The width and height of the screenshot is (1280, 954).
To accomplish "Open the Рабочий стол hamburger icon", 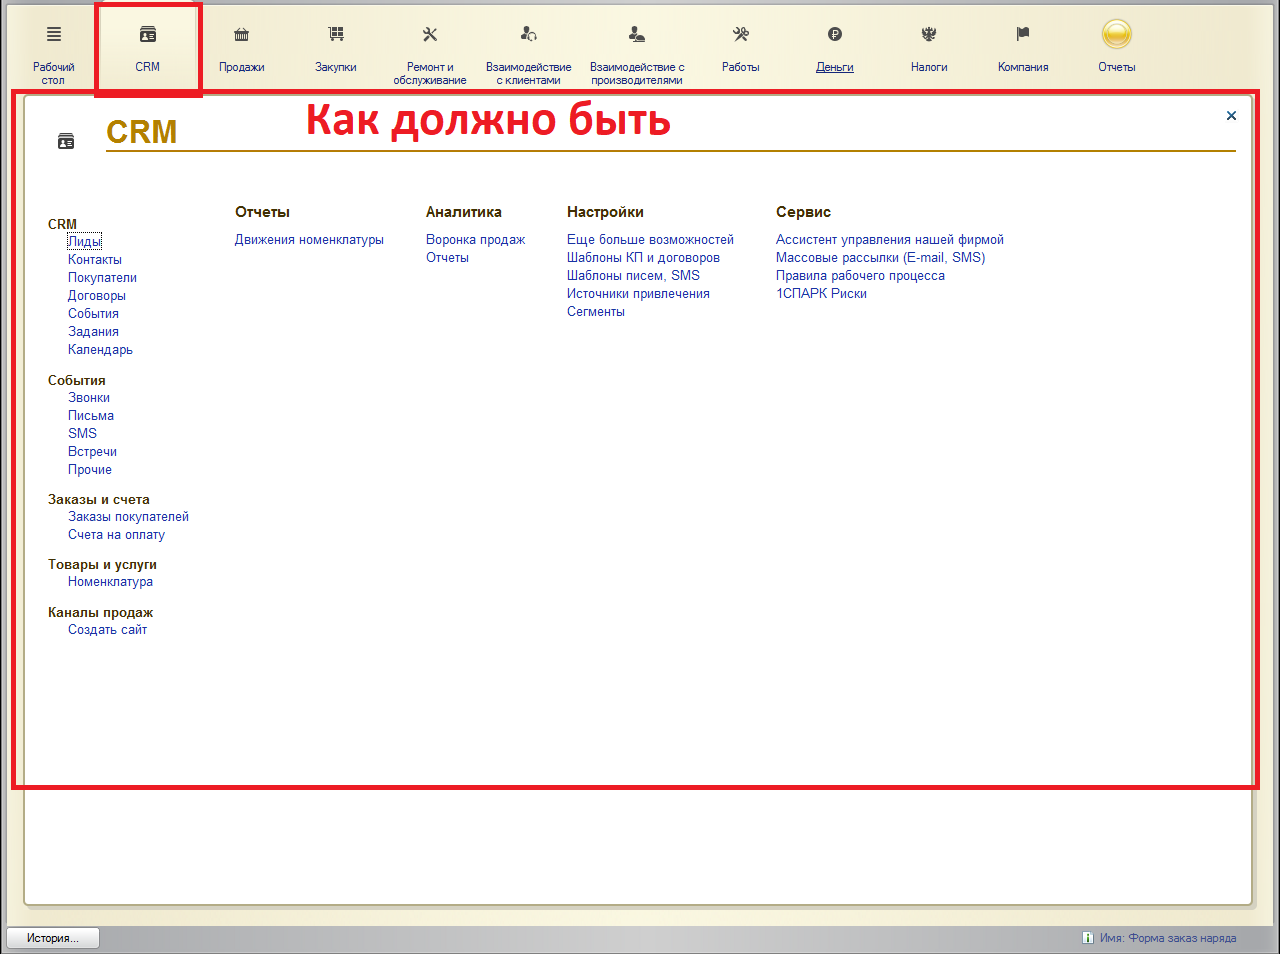I will point(54,35).
